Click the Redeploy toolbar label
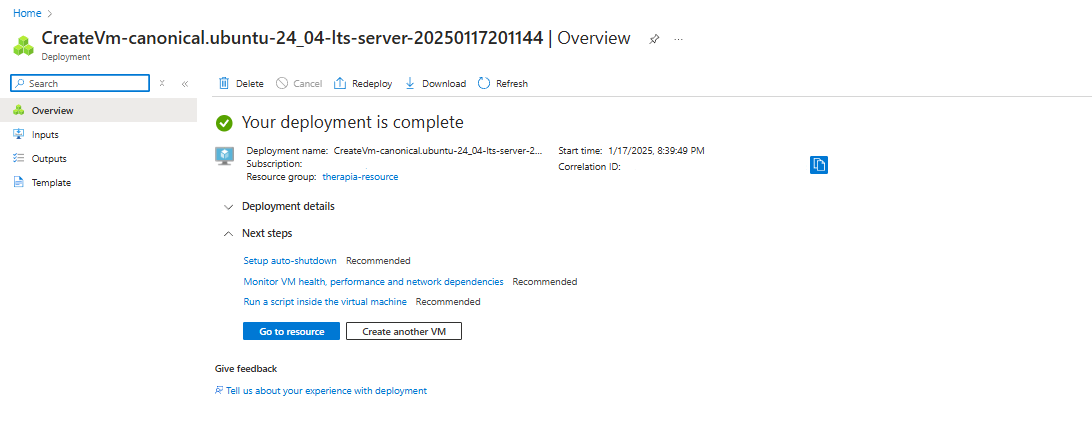The width and height of the screenshot is (1092, 421). 372,84
